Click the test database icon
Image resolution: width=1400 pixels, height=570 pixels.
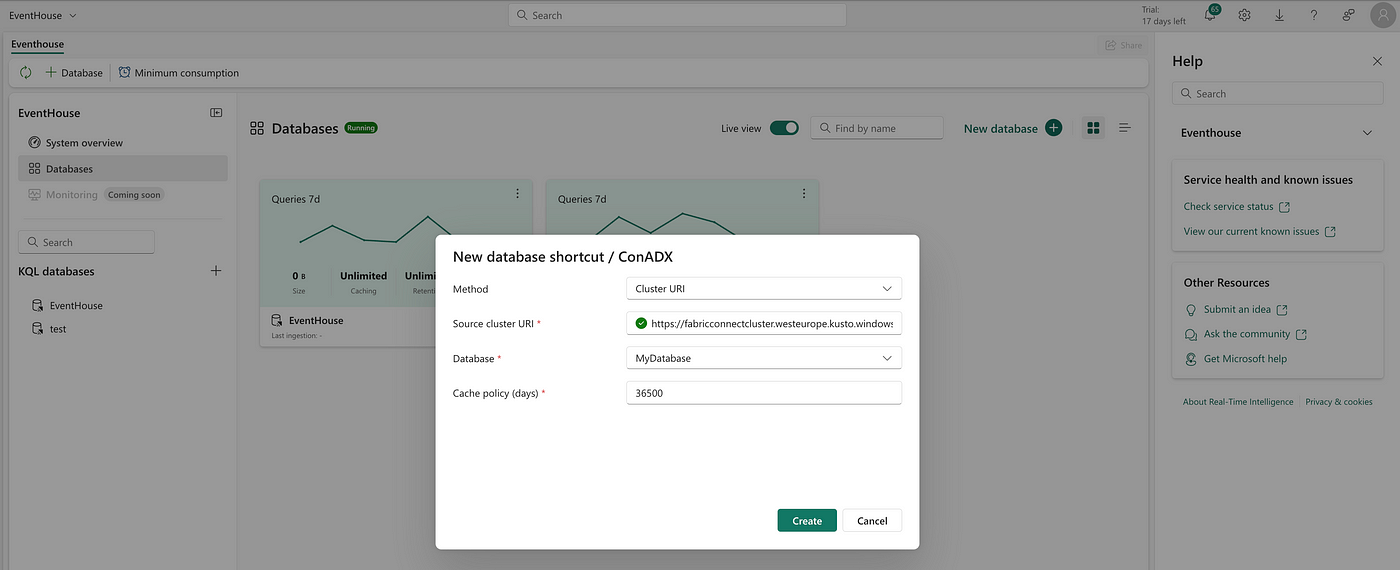point(37,329)
